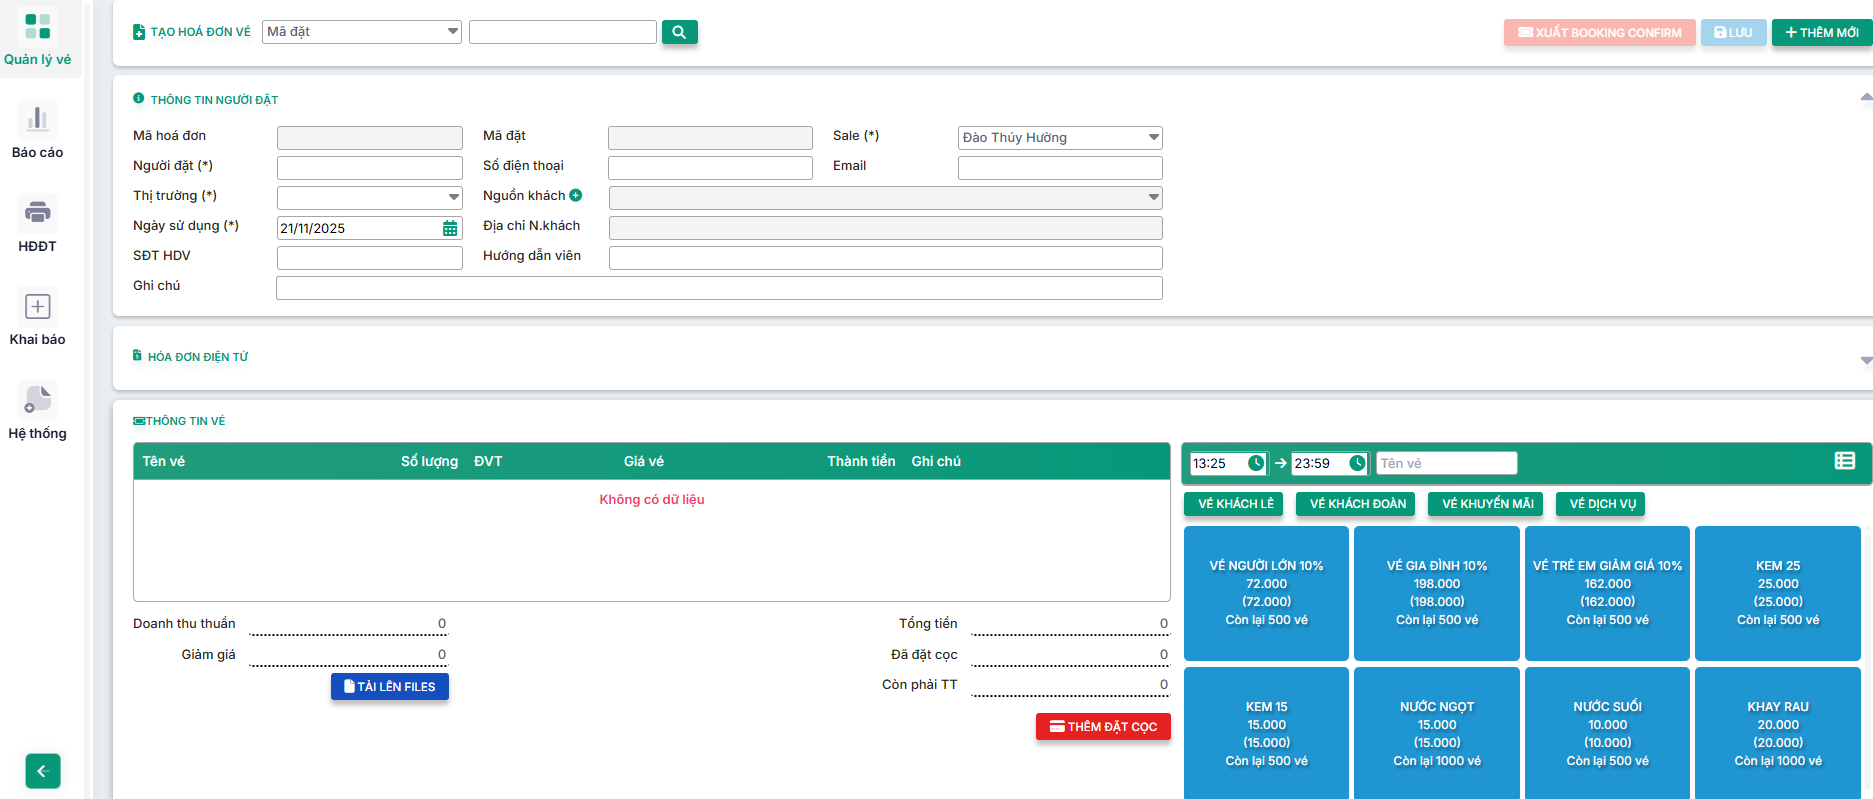The width and height of the screenshot is (1873, 799).
Task: Click the TẢI LÊN FILES button
Action: [390, 687]
